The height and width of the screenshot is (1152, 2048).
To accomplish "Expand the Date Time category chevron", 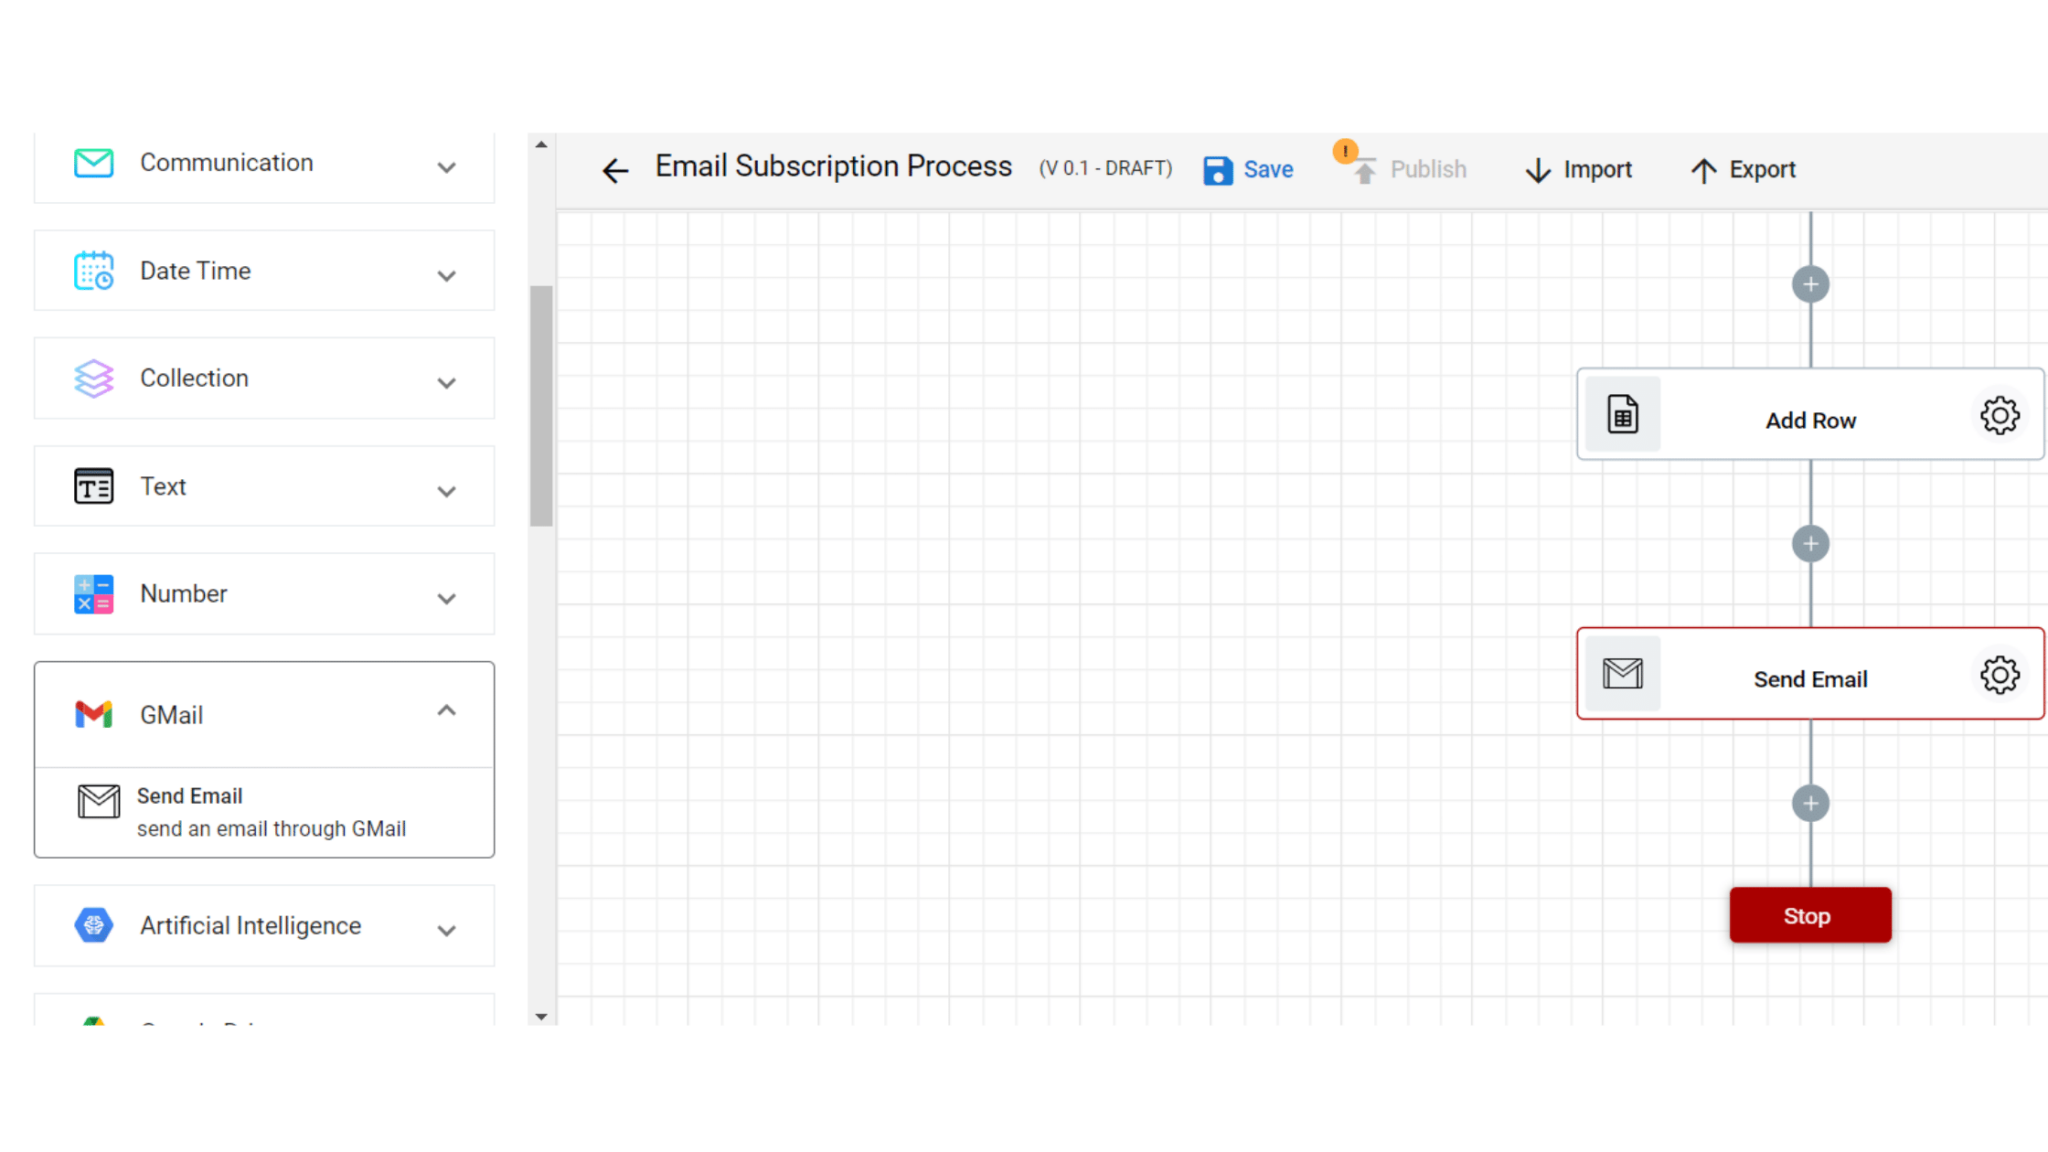I will pos(447,275).
